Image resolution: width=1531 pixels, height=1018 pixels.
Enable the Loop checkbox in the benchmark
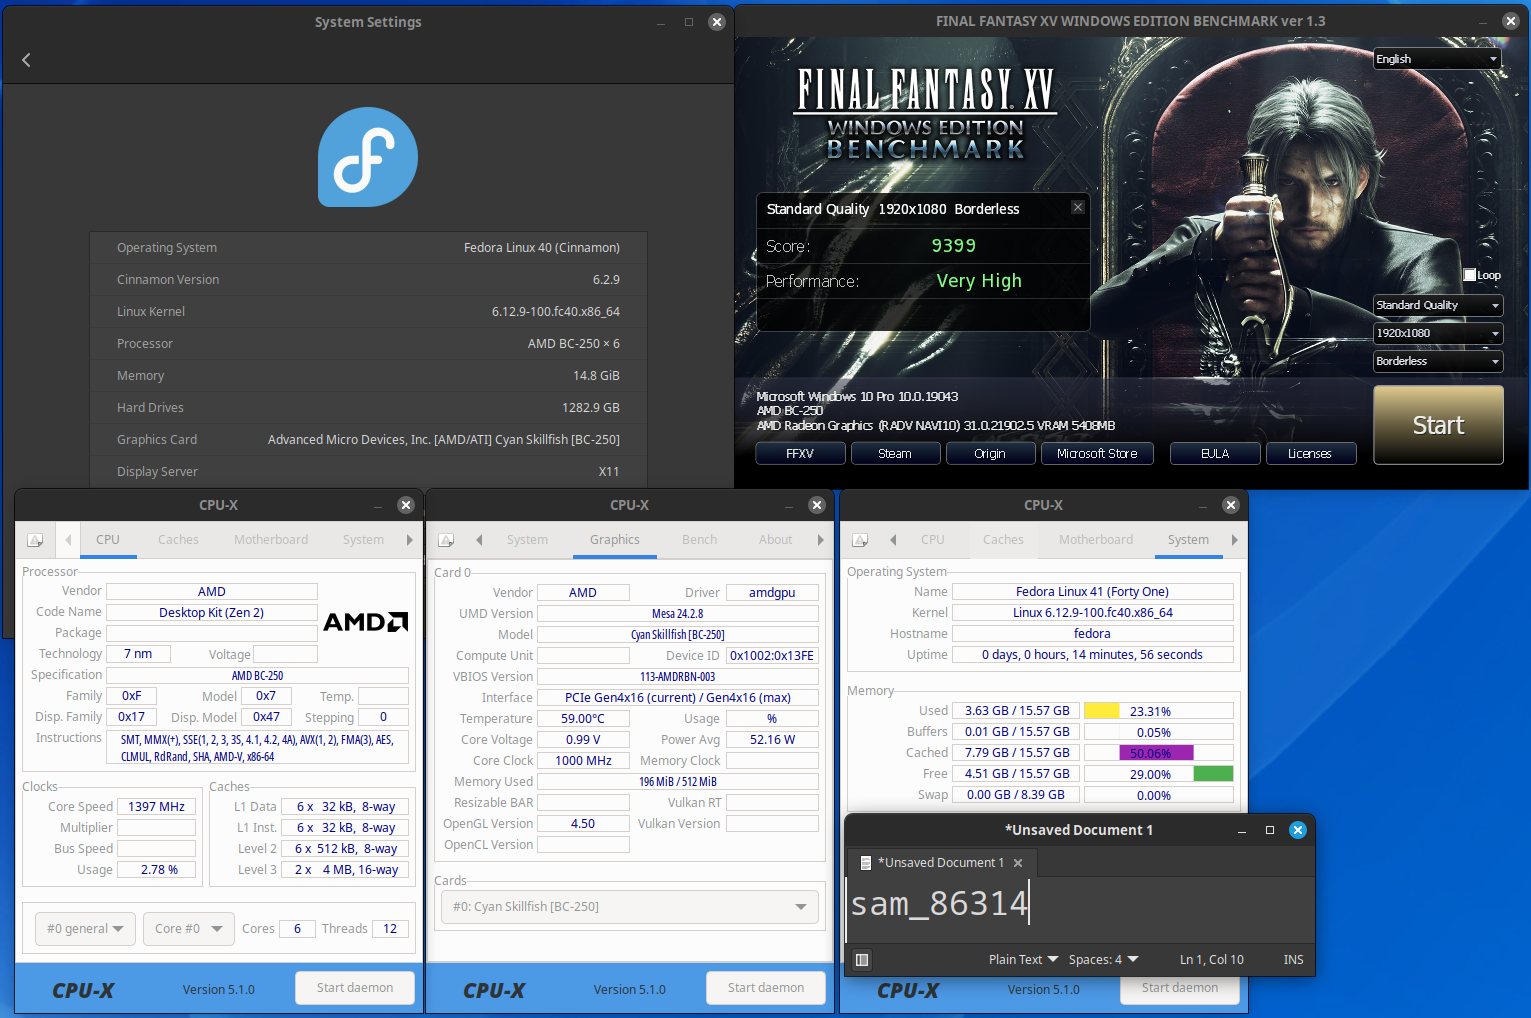[x=1470, y=275]
